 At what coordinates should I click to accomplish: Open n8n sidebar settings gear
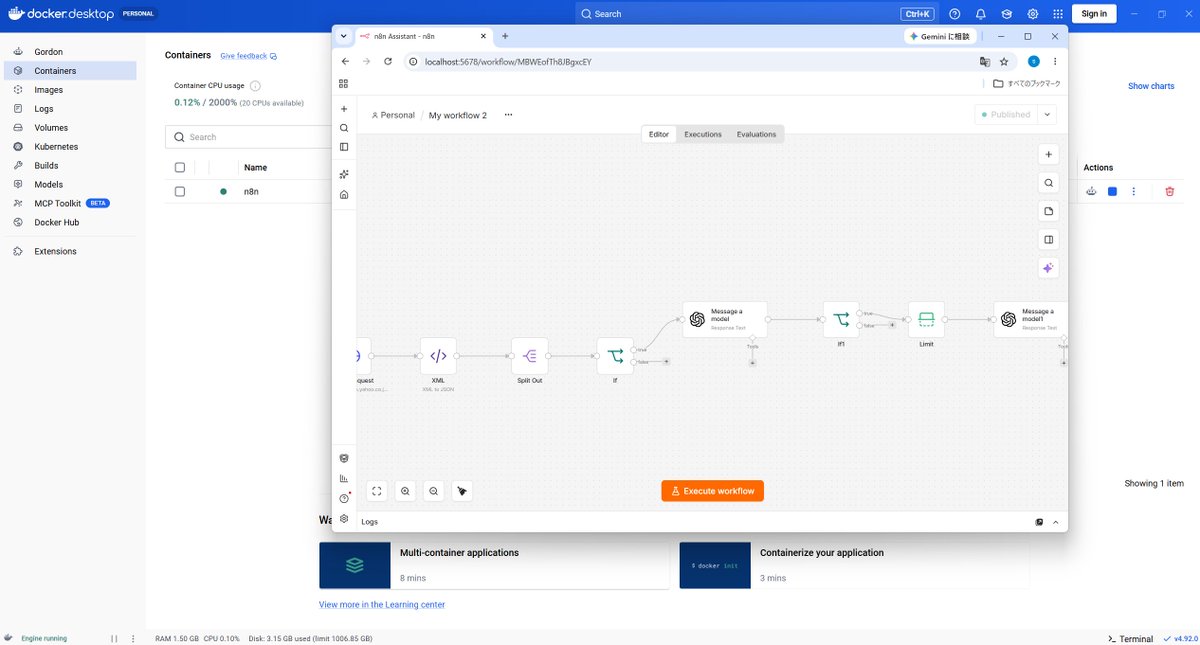point(344,519)
